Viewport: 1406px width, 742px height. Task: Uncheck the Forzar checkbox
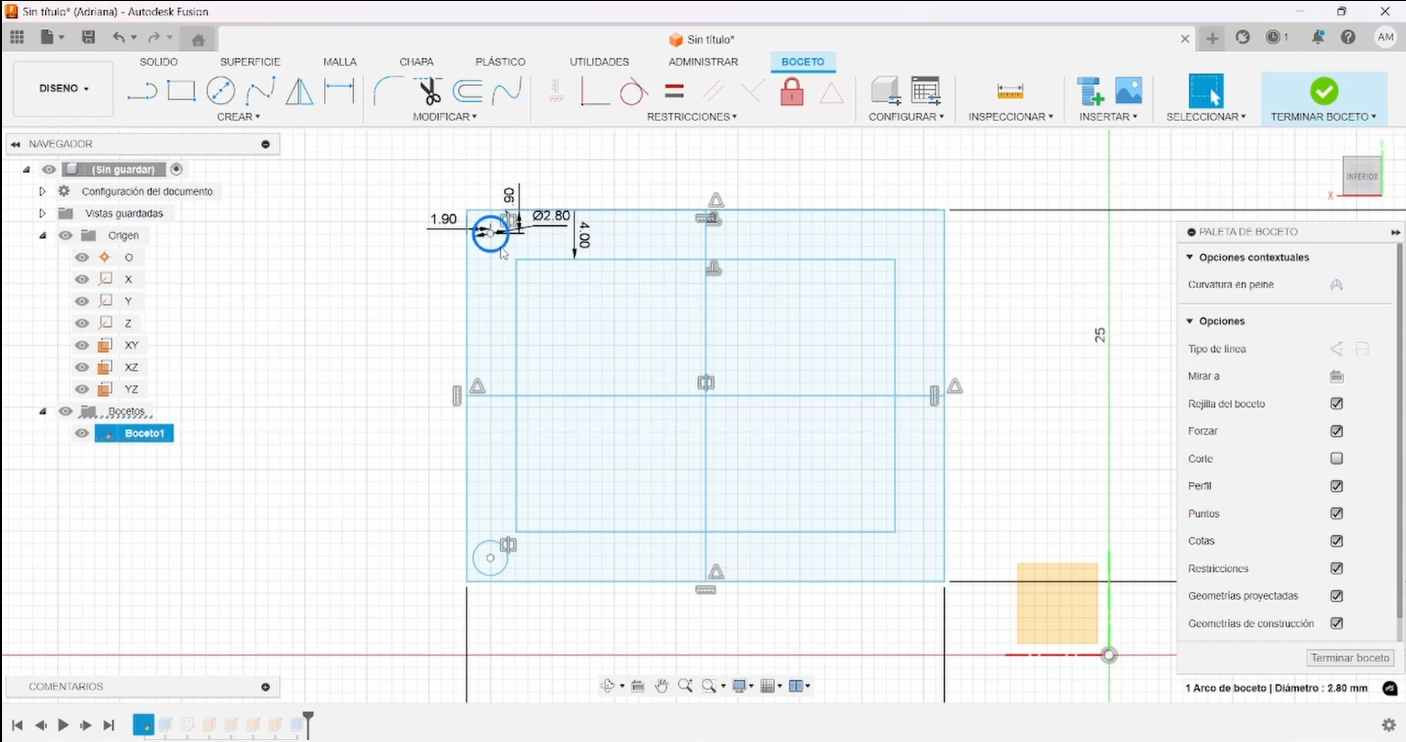pyautogui.click(x=1336, y=431)
